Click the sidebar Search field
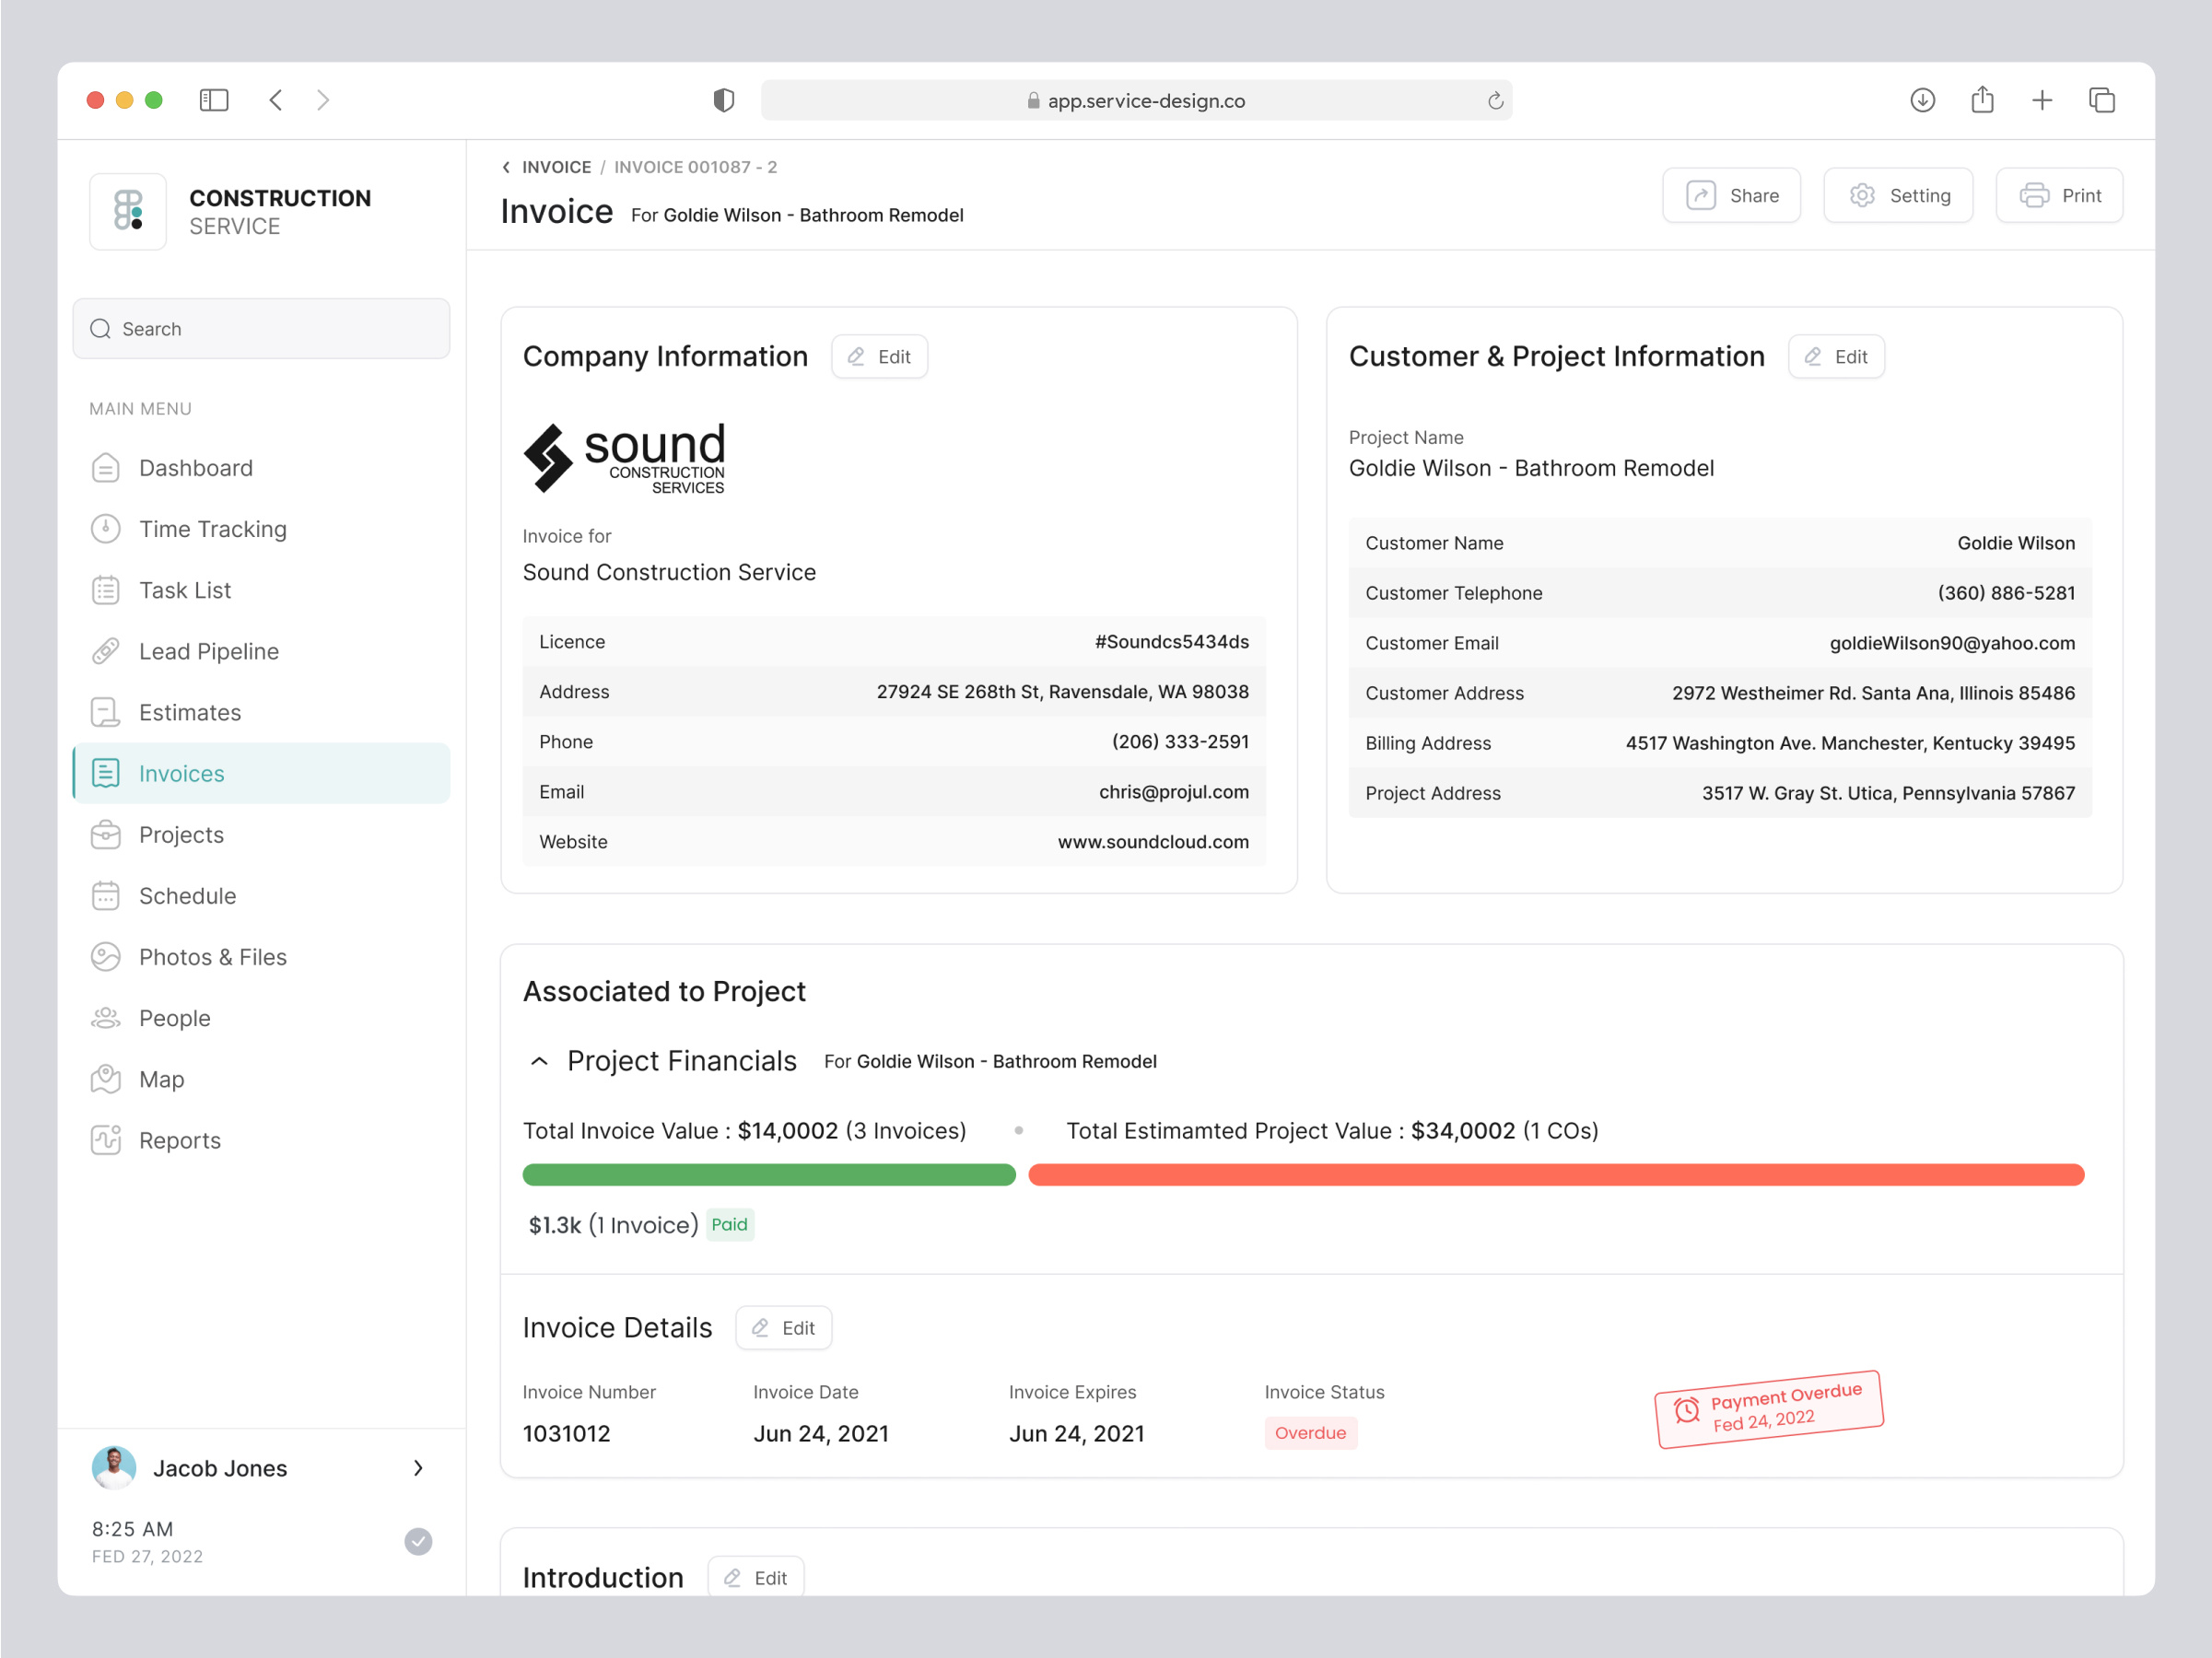The image size is (2212, 1658). (261, 328)
